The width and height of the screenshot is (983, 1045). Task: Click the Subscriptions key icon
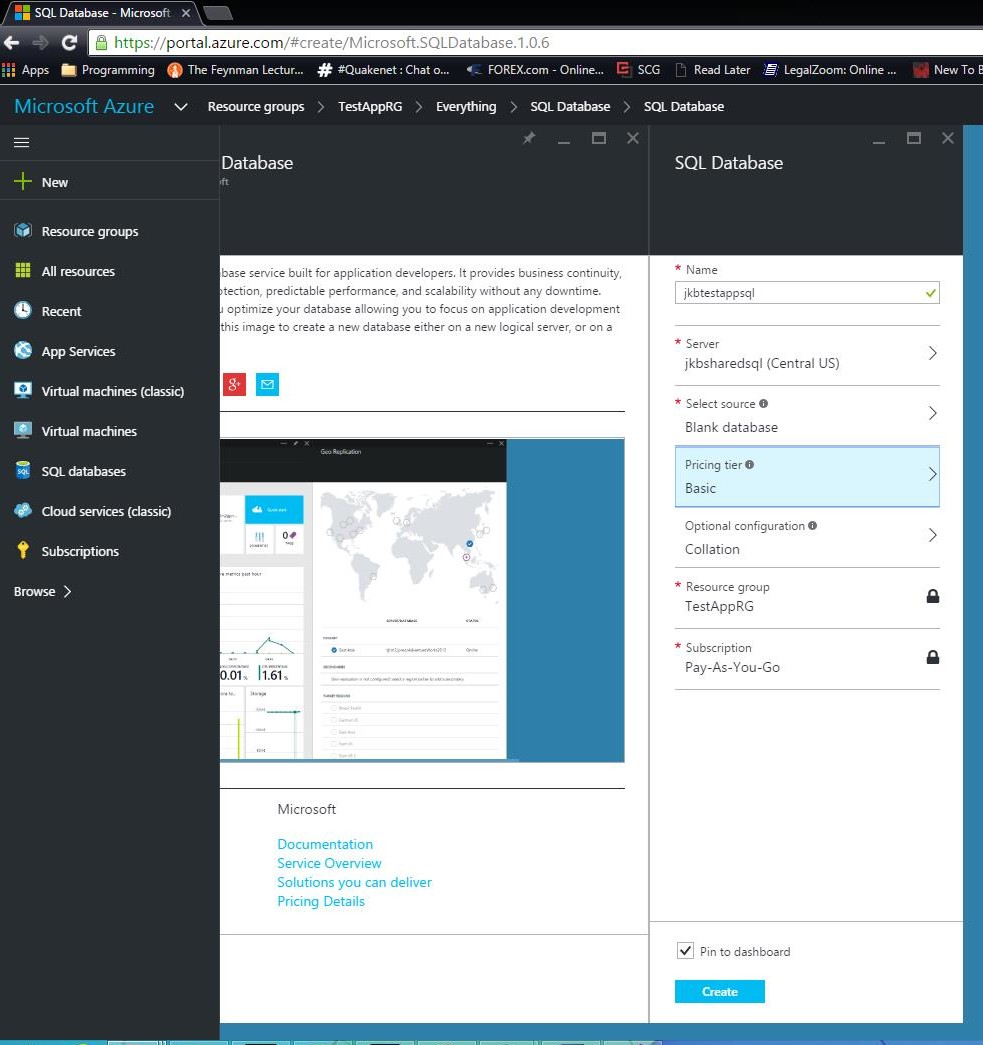pyautogui.click(x=23, y=550)
